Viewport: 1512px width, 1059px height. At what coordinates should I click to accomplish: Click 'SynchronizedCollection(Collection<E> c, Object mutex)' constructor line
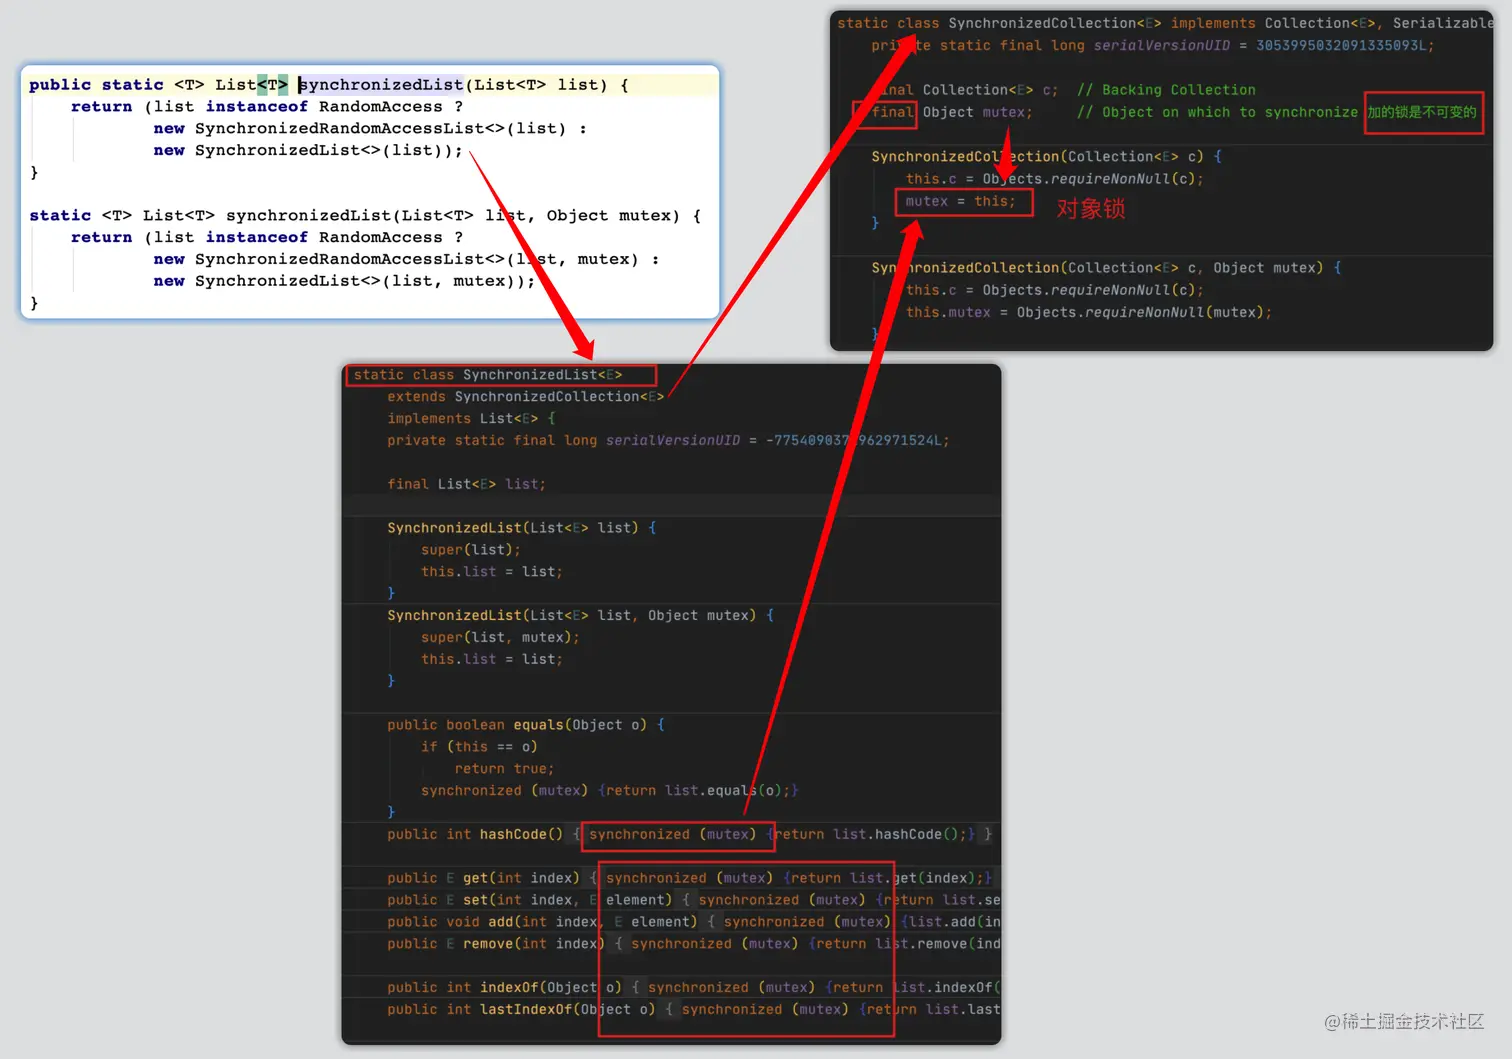tap(1106, 268)
